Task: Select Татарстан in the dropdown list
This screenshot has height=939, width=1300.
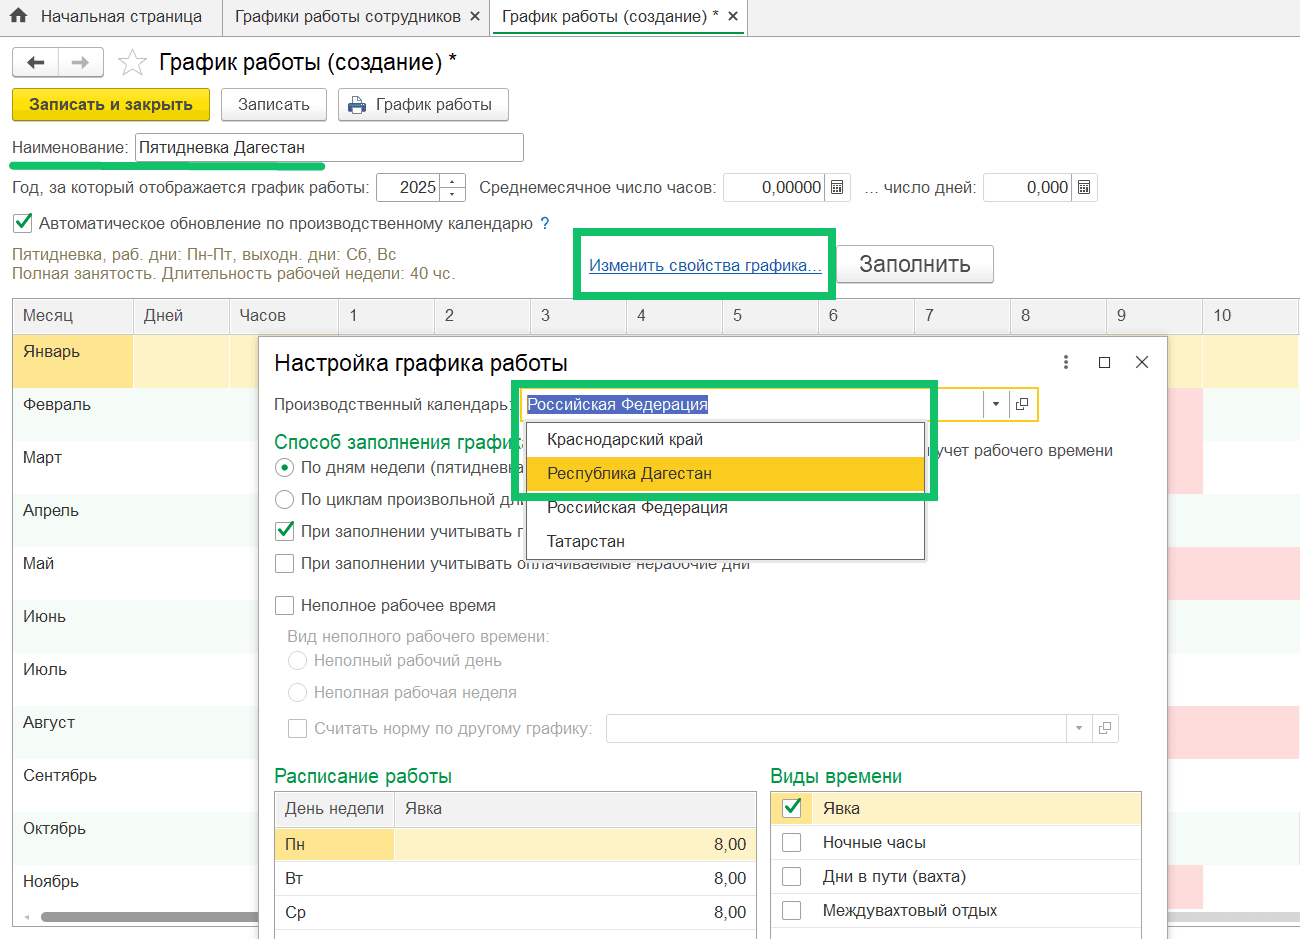Action: click(x=586, y=541)
